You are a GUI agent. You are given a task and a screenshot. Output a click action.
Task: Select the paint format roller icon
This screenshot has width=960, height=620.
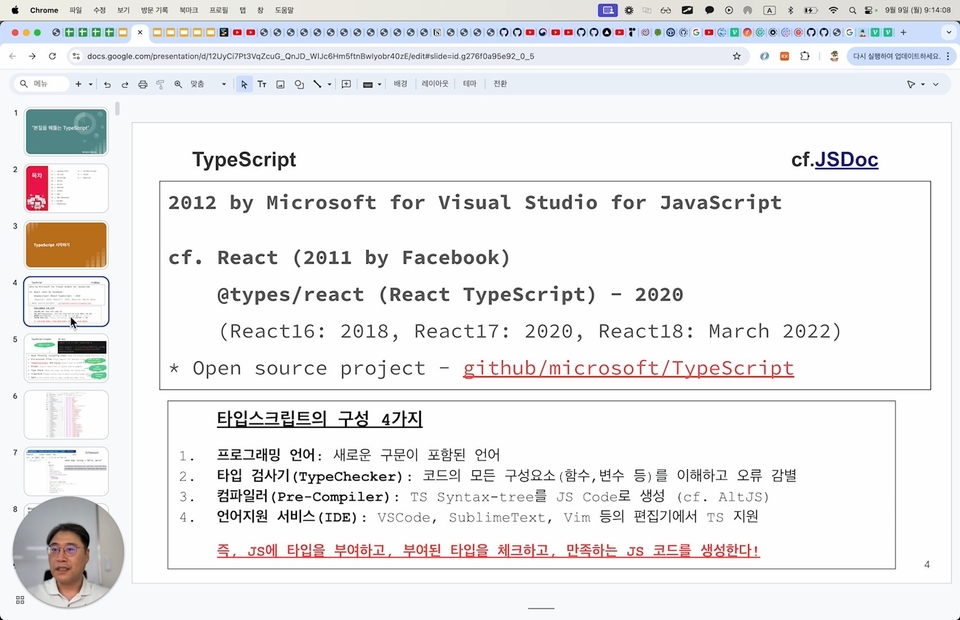click(x=160, y=84)
